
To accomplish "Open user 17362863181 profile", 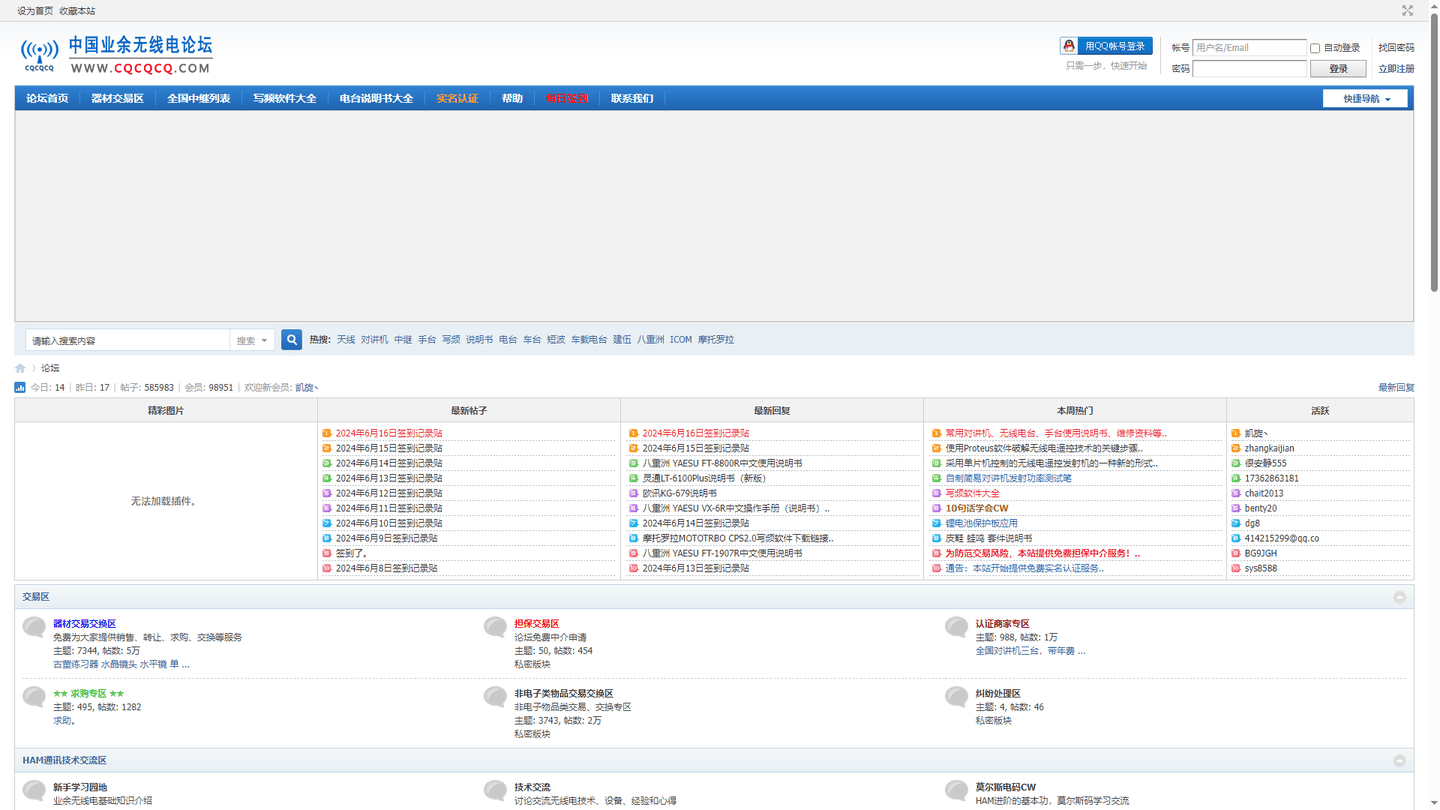I will coord(1272,478).
